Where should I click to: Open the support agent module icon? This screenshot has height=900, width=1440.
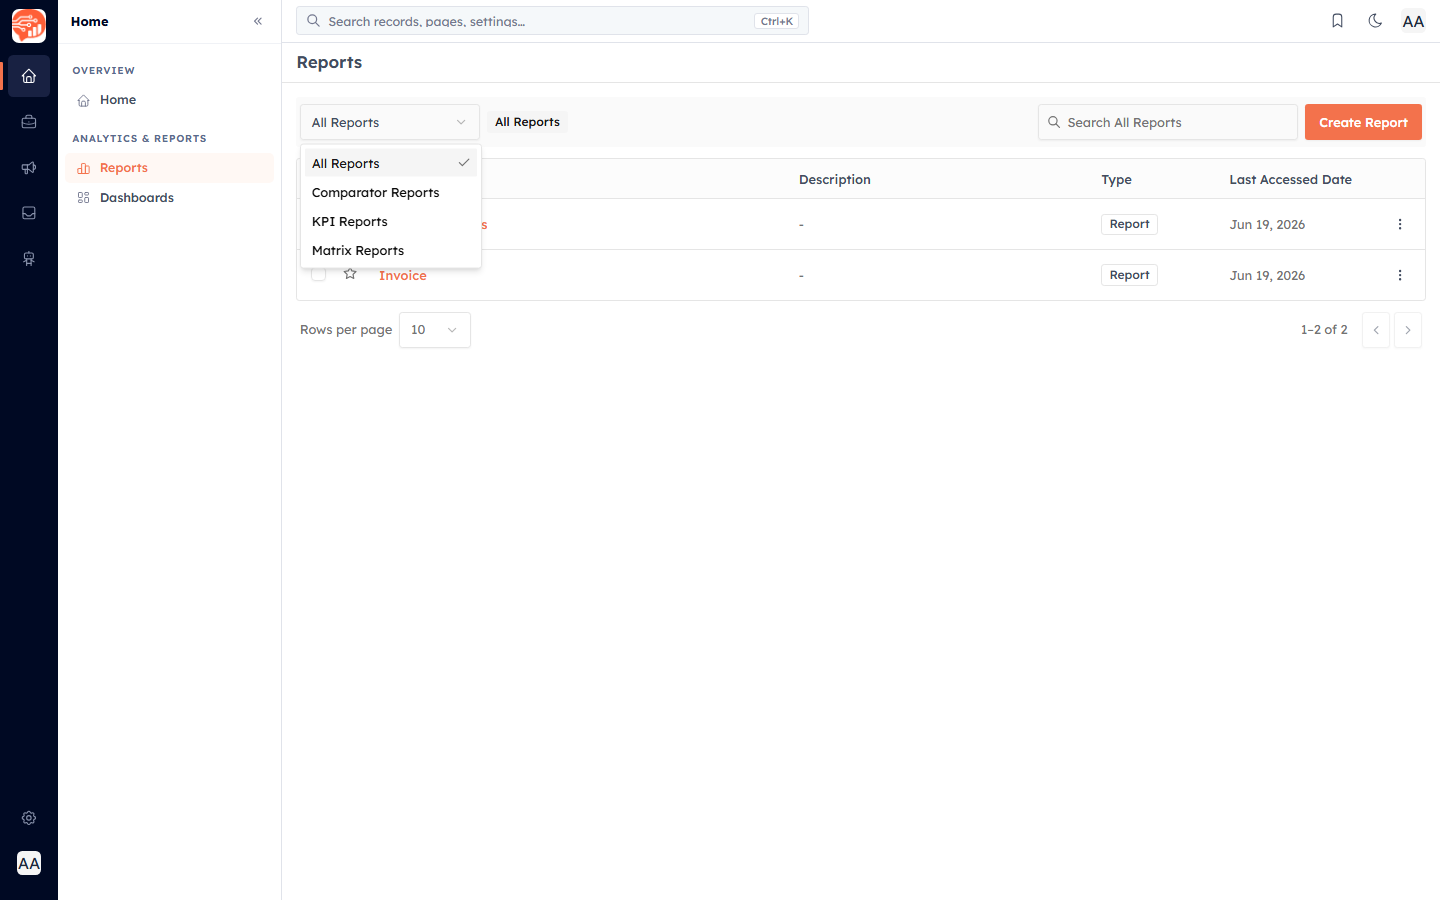[29, 259]
